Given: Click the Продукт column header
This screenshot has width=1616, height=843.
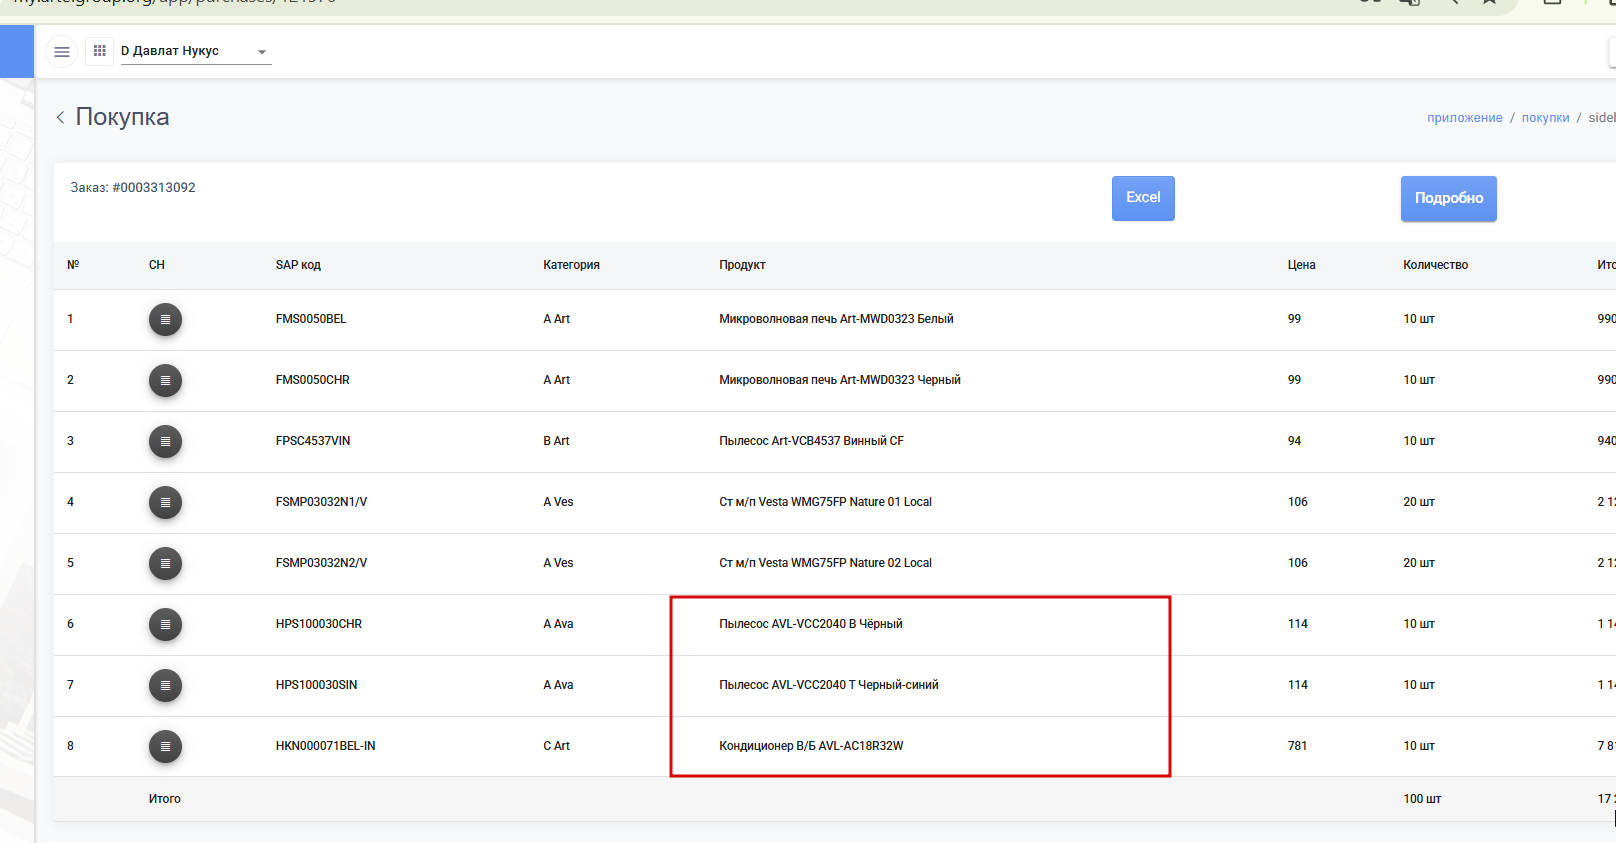Looking at the screenshot, I should point(742,265).
